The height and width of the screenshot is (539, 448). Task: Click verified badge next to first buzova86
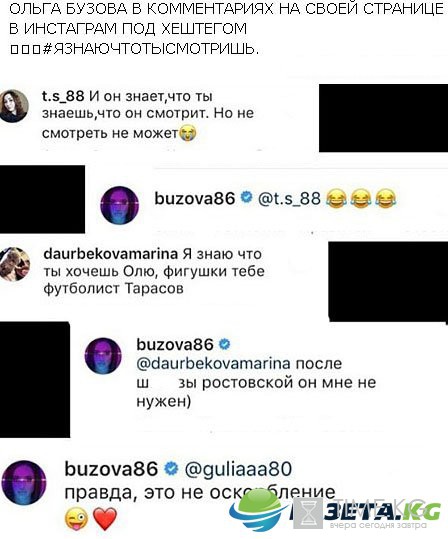[x=246, y=197]
